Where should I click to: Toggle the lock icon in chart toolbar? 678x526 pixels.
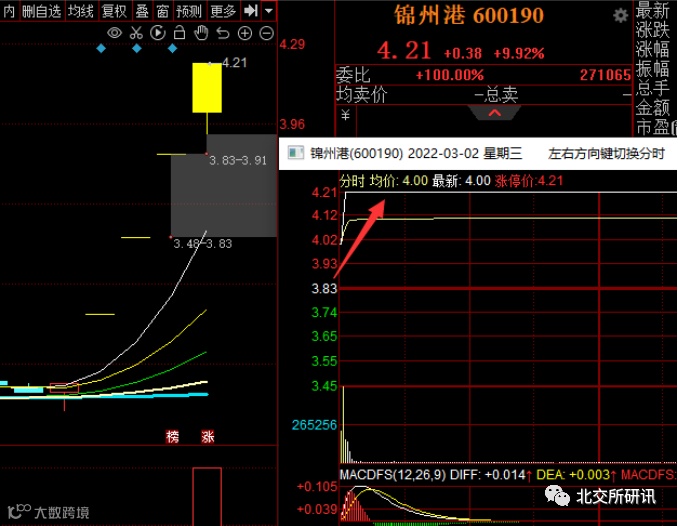[179, 33]
